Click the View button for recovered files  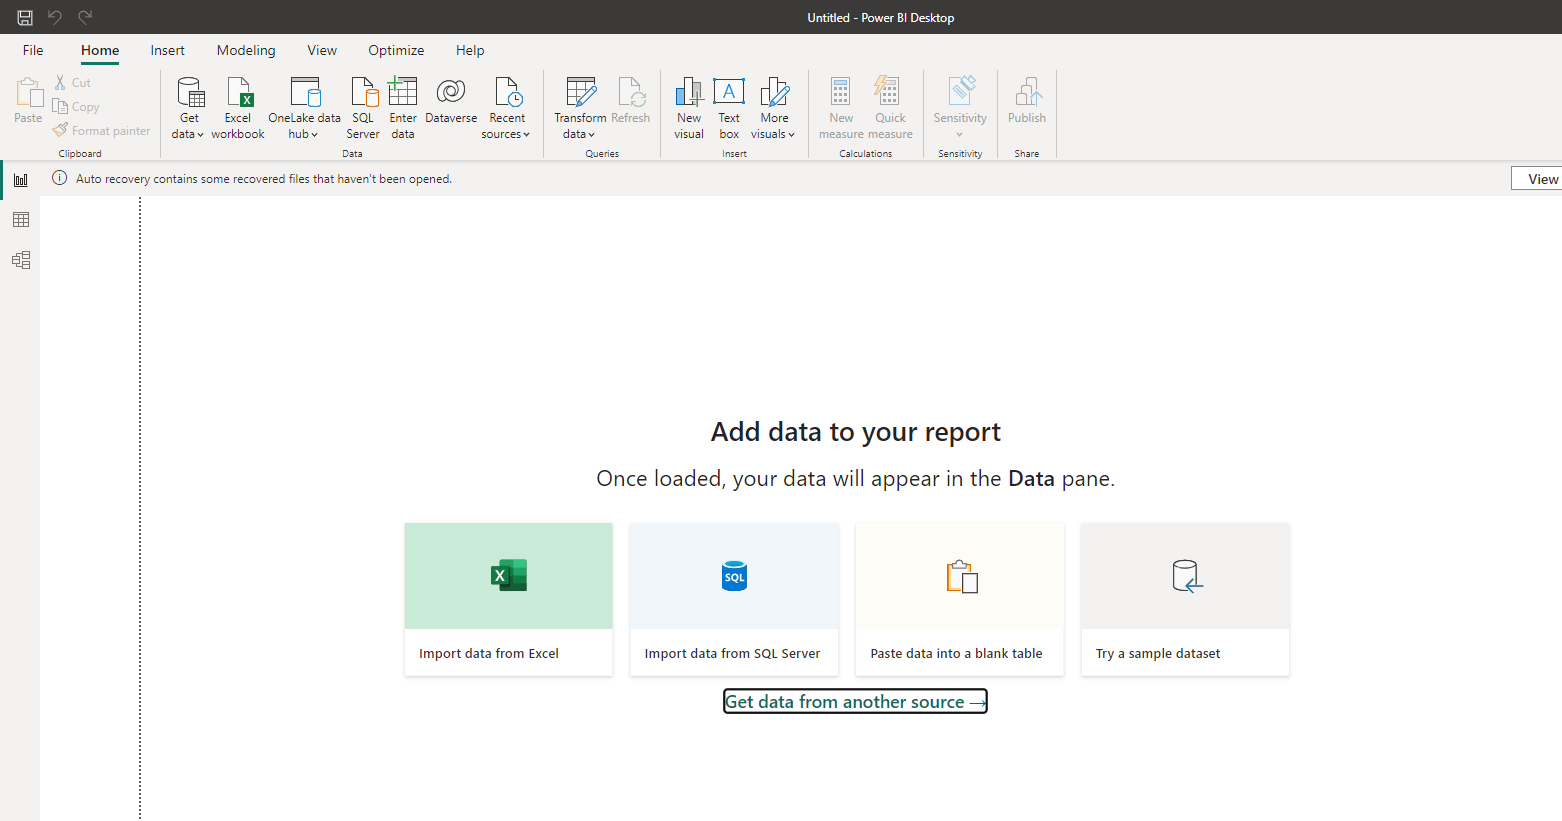tap(1537, 179)
